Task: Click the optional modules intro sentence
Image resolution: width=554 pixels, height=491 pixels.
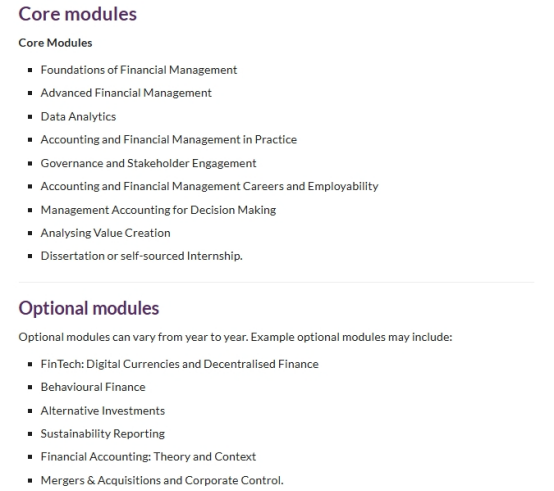Action: click(235, 337)
